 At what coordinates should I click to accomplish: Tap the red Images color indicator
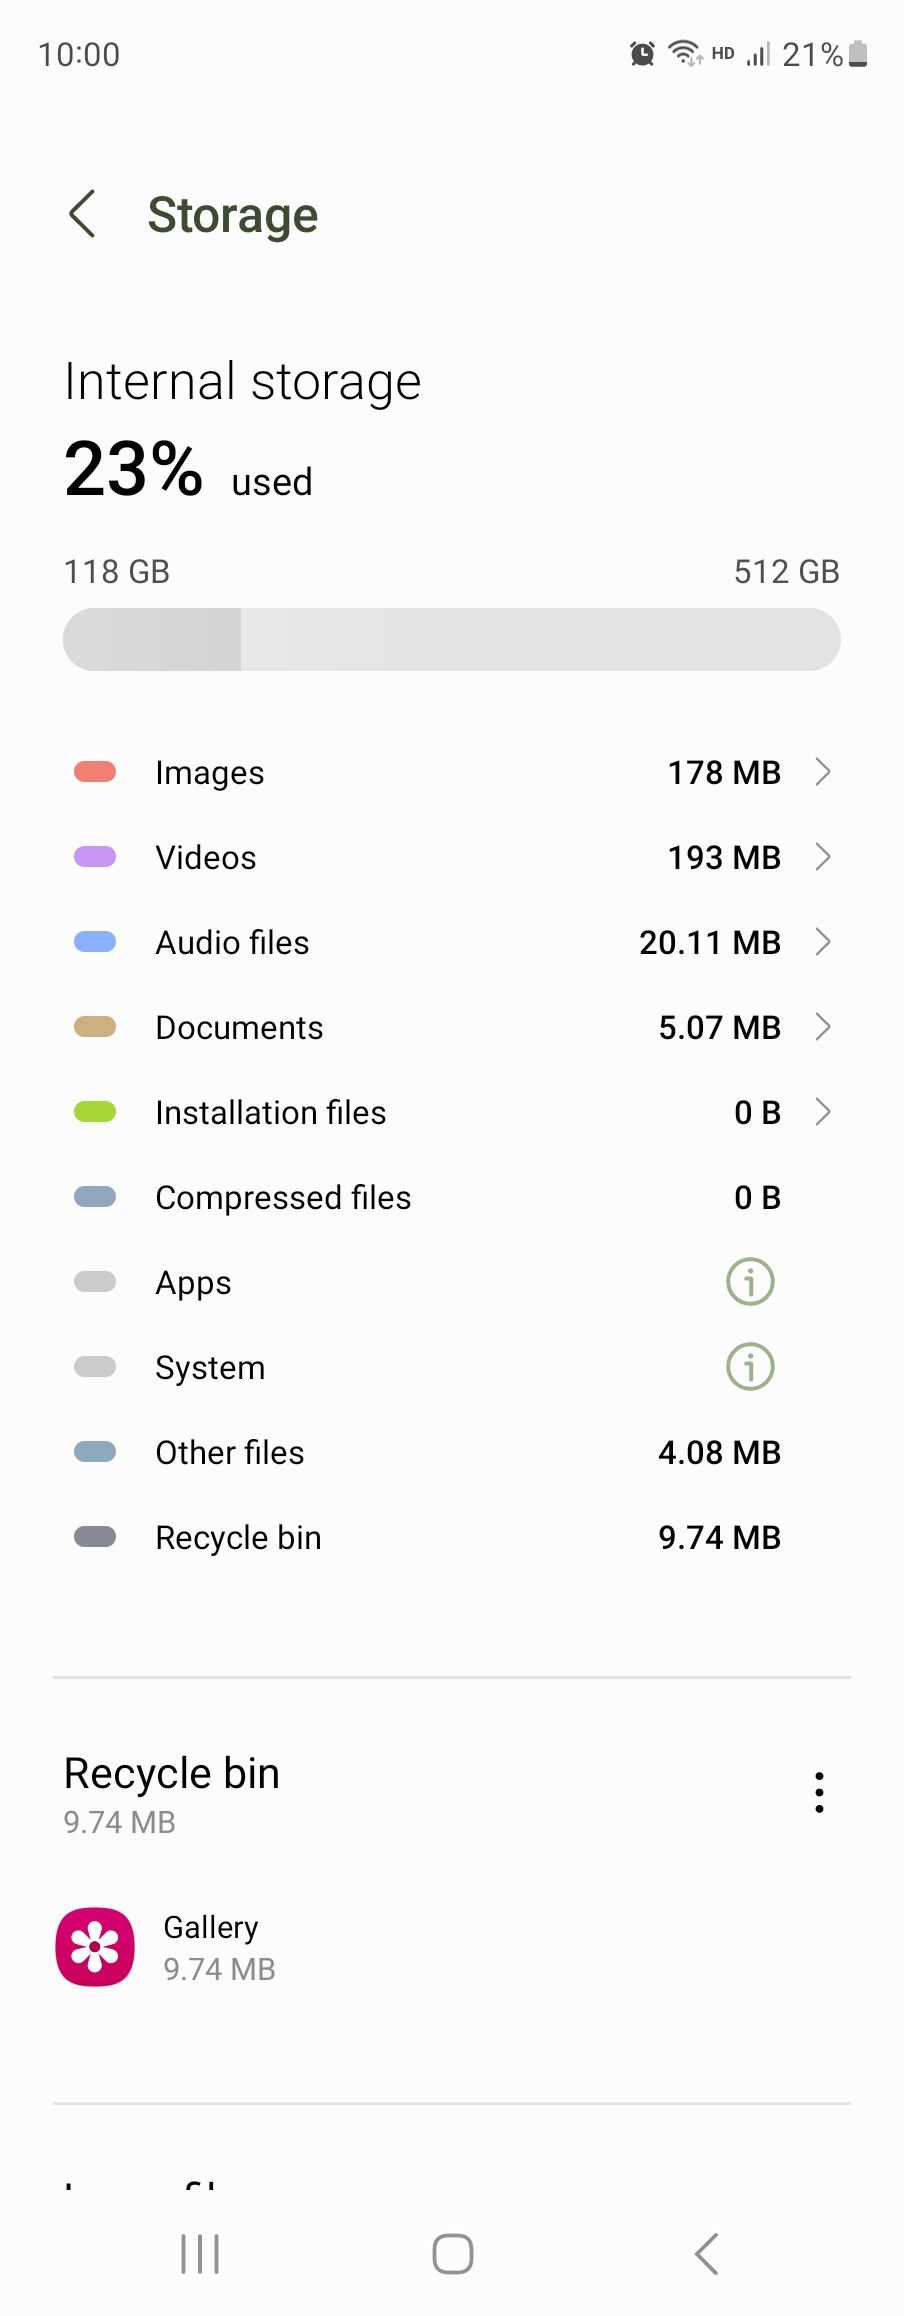click(95, 772)
